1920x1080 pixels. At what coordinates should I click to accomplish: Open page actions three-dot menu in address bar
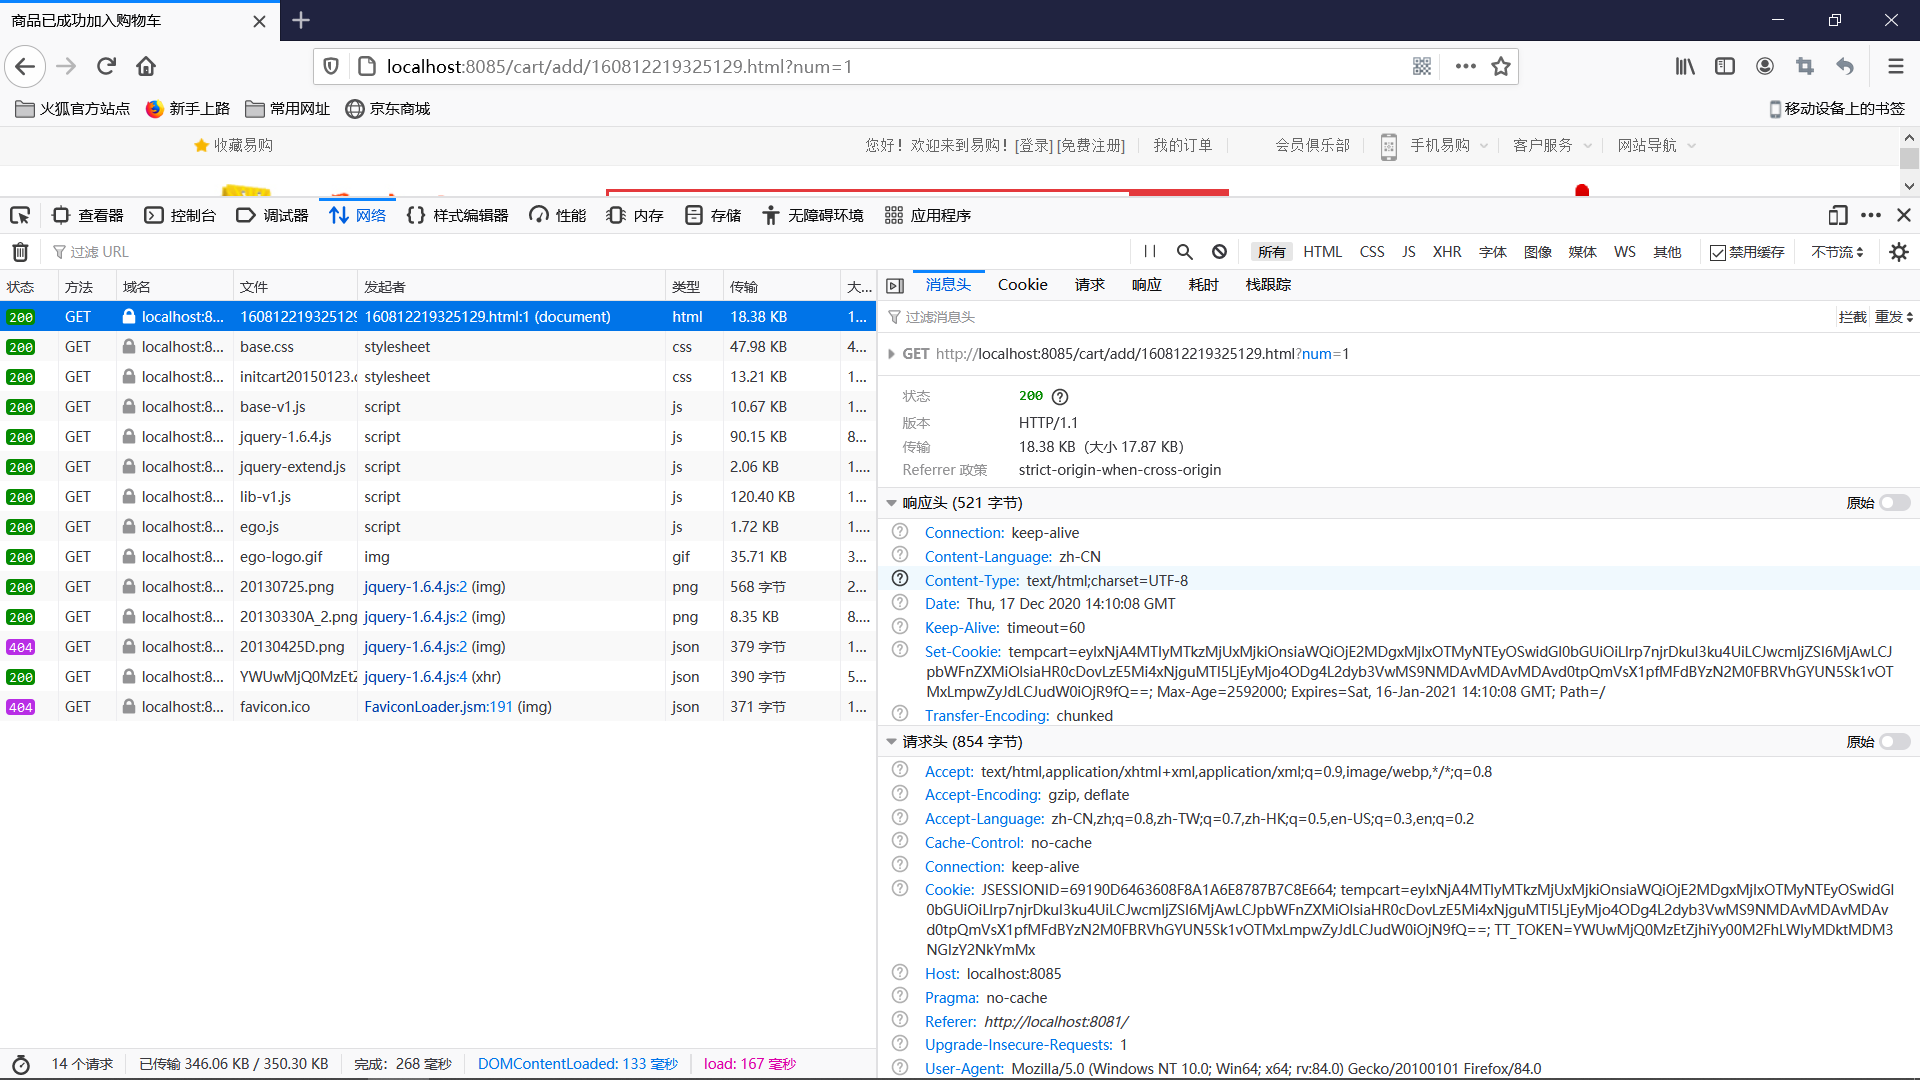point(1465,66)
